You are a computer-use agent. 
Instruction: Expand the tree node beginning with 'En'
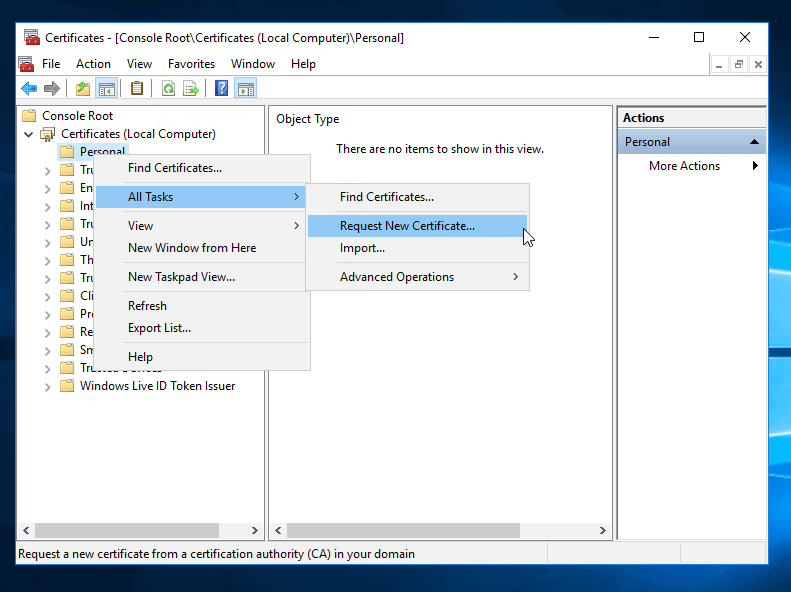pos(47,189)
